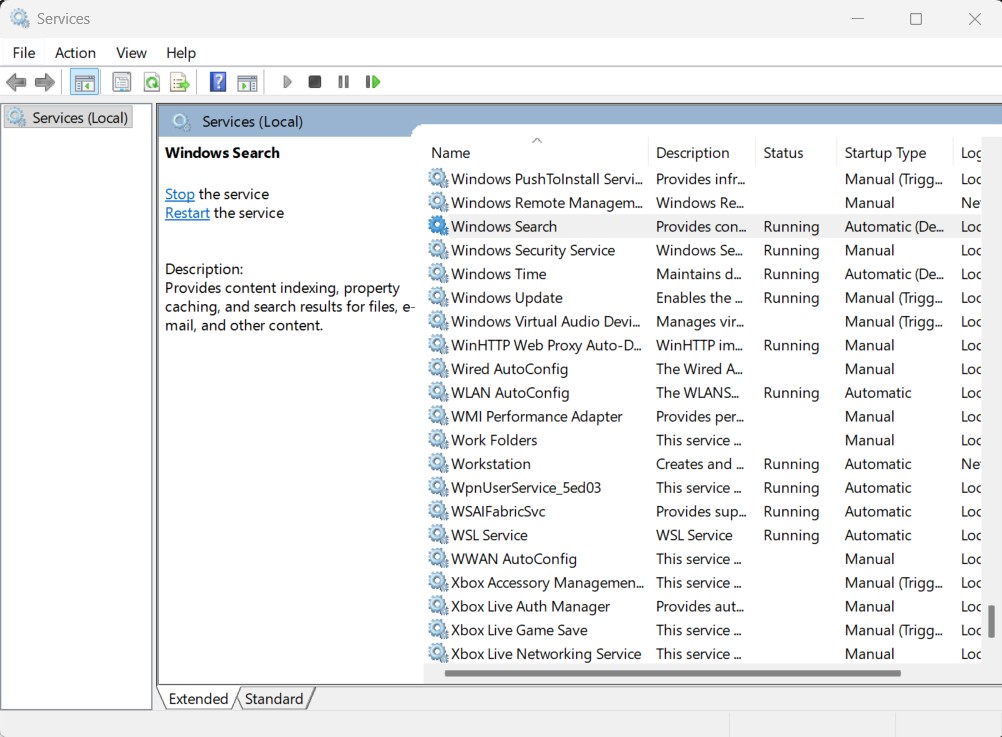
Task: Select WinHTTP Web Proxy Auto-Discovery row
Action: (703, 345)
